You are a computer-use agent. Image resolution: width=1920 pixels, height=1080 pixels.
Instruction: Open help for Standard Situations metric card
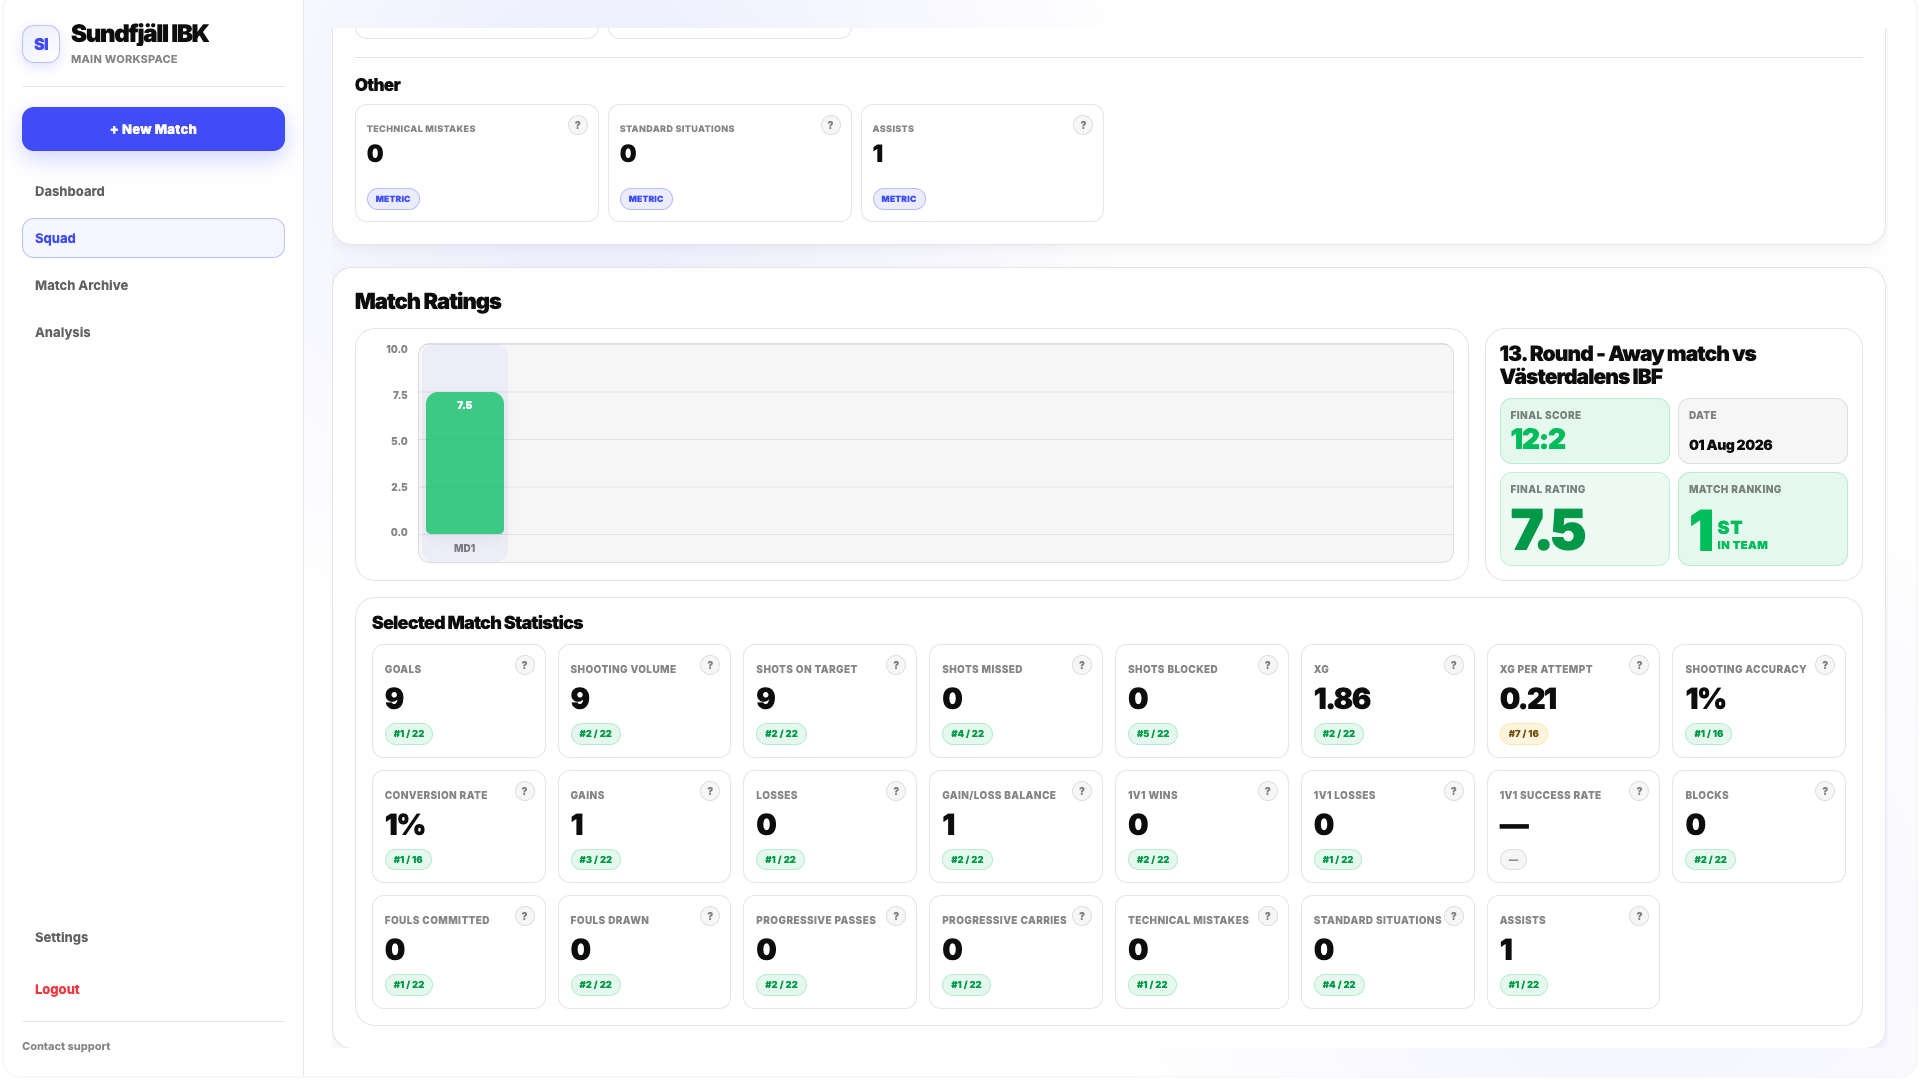click(831, 125)
